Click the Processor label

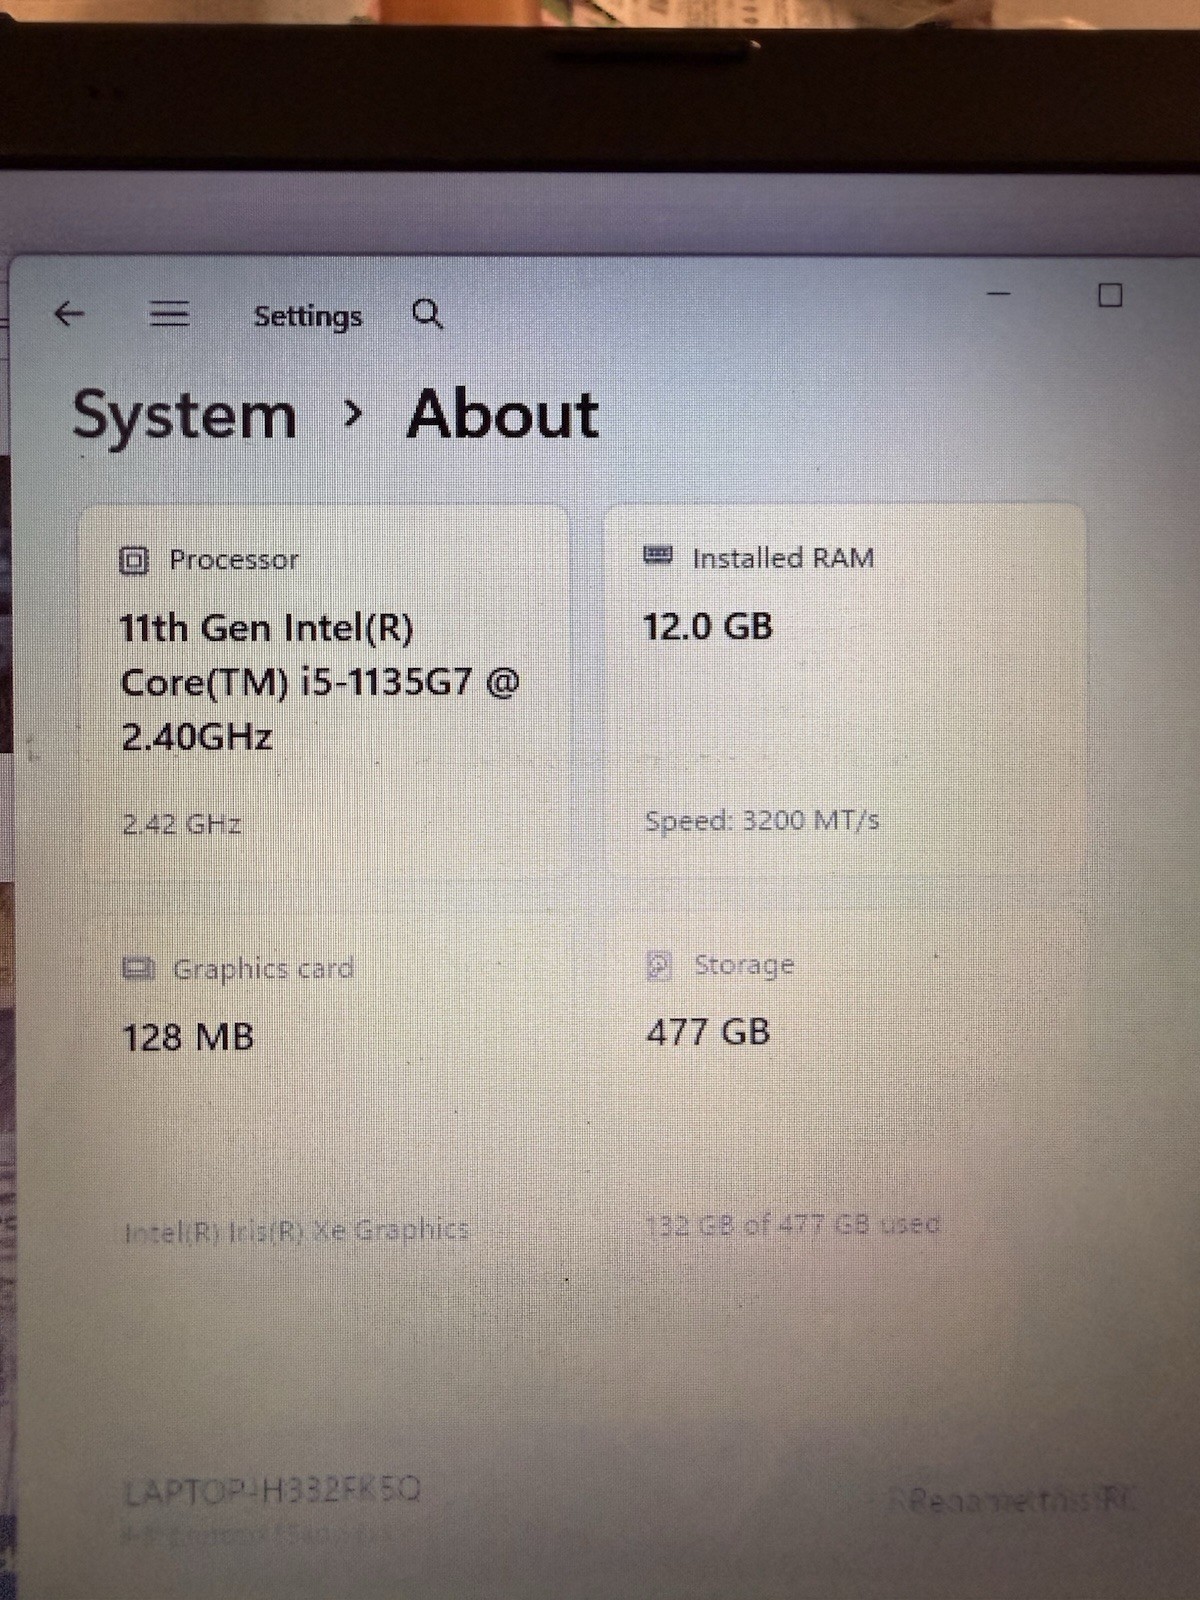point(234,560)
